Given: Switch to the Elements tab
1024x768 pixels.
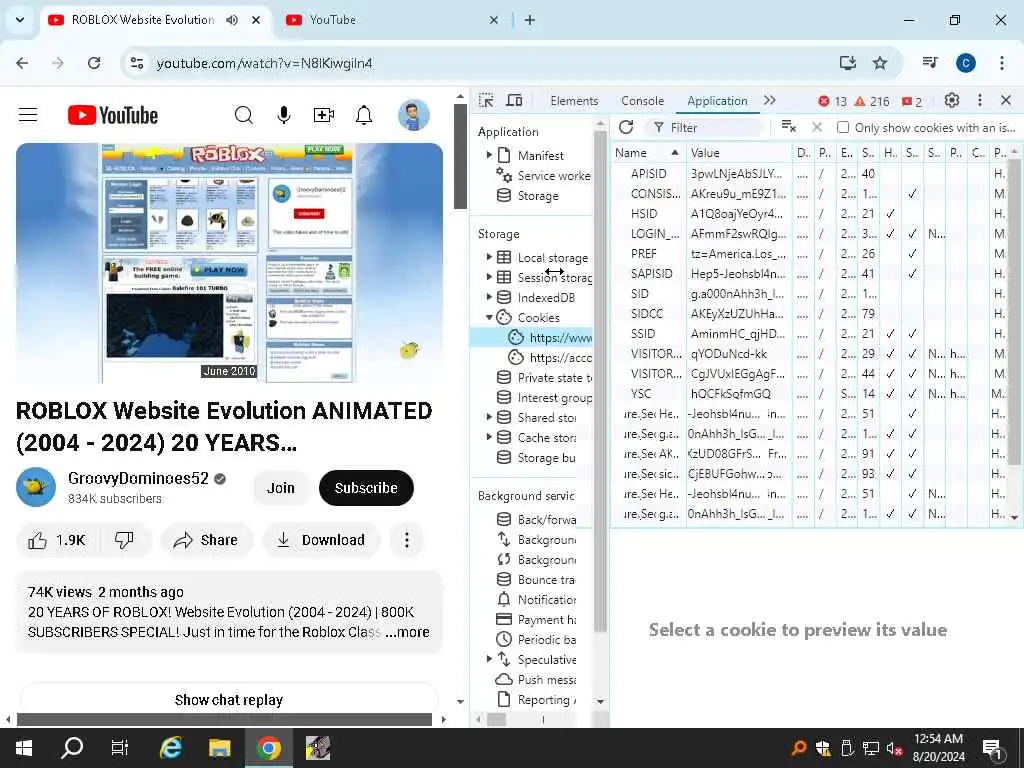Looking at the screenshot, I should [x=574, y=101].
